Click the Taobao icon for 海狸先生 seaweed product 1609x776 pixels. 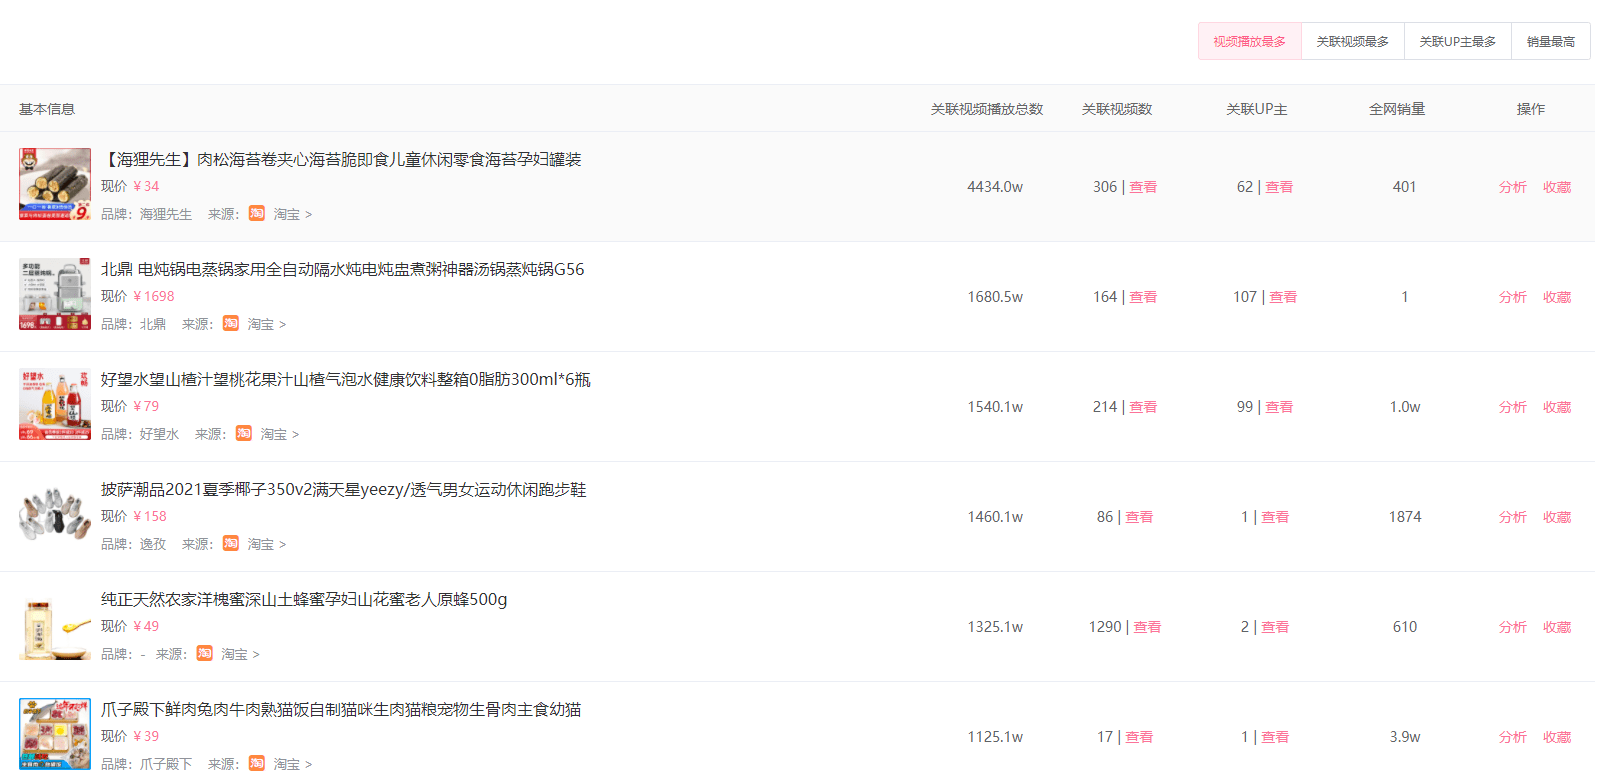tap(257, 214)
